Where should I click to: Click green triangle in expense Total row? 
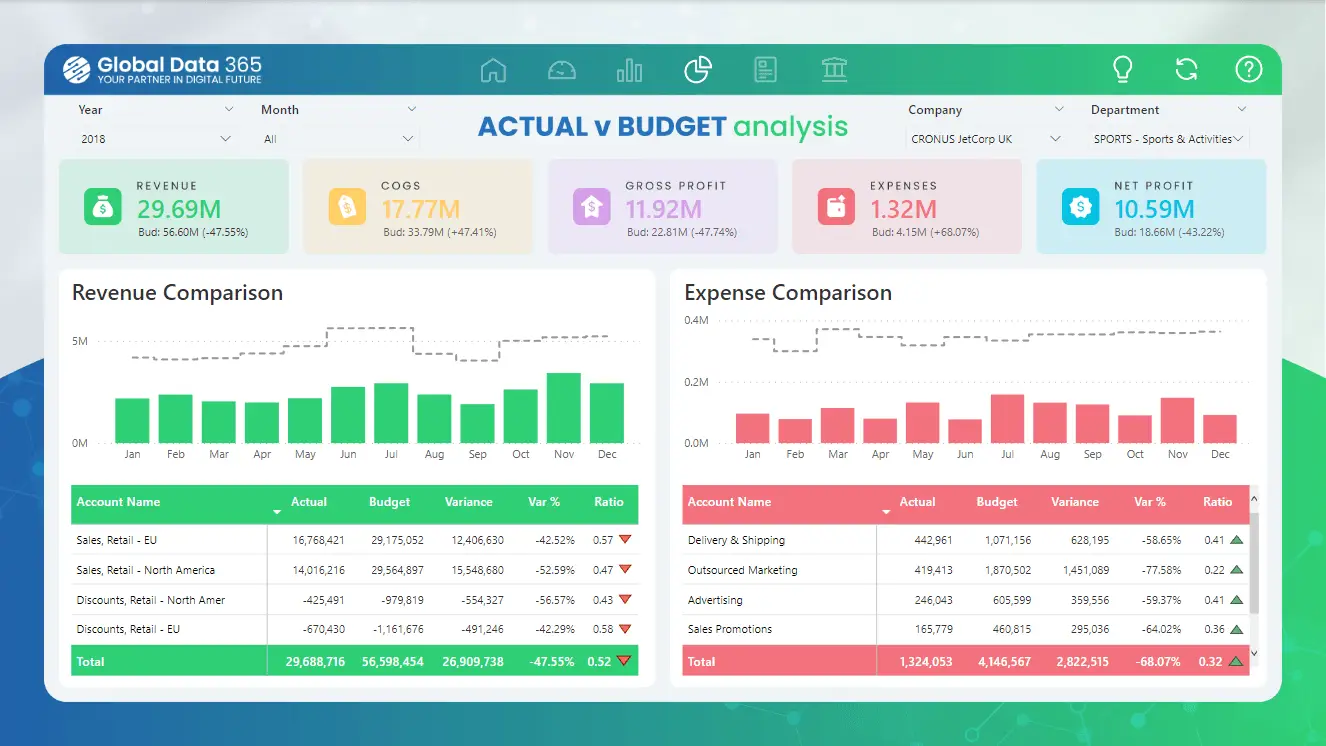pos(1236,661)
